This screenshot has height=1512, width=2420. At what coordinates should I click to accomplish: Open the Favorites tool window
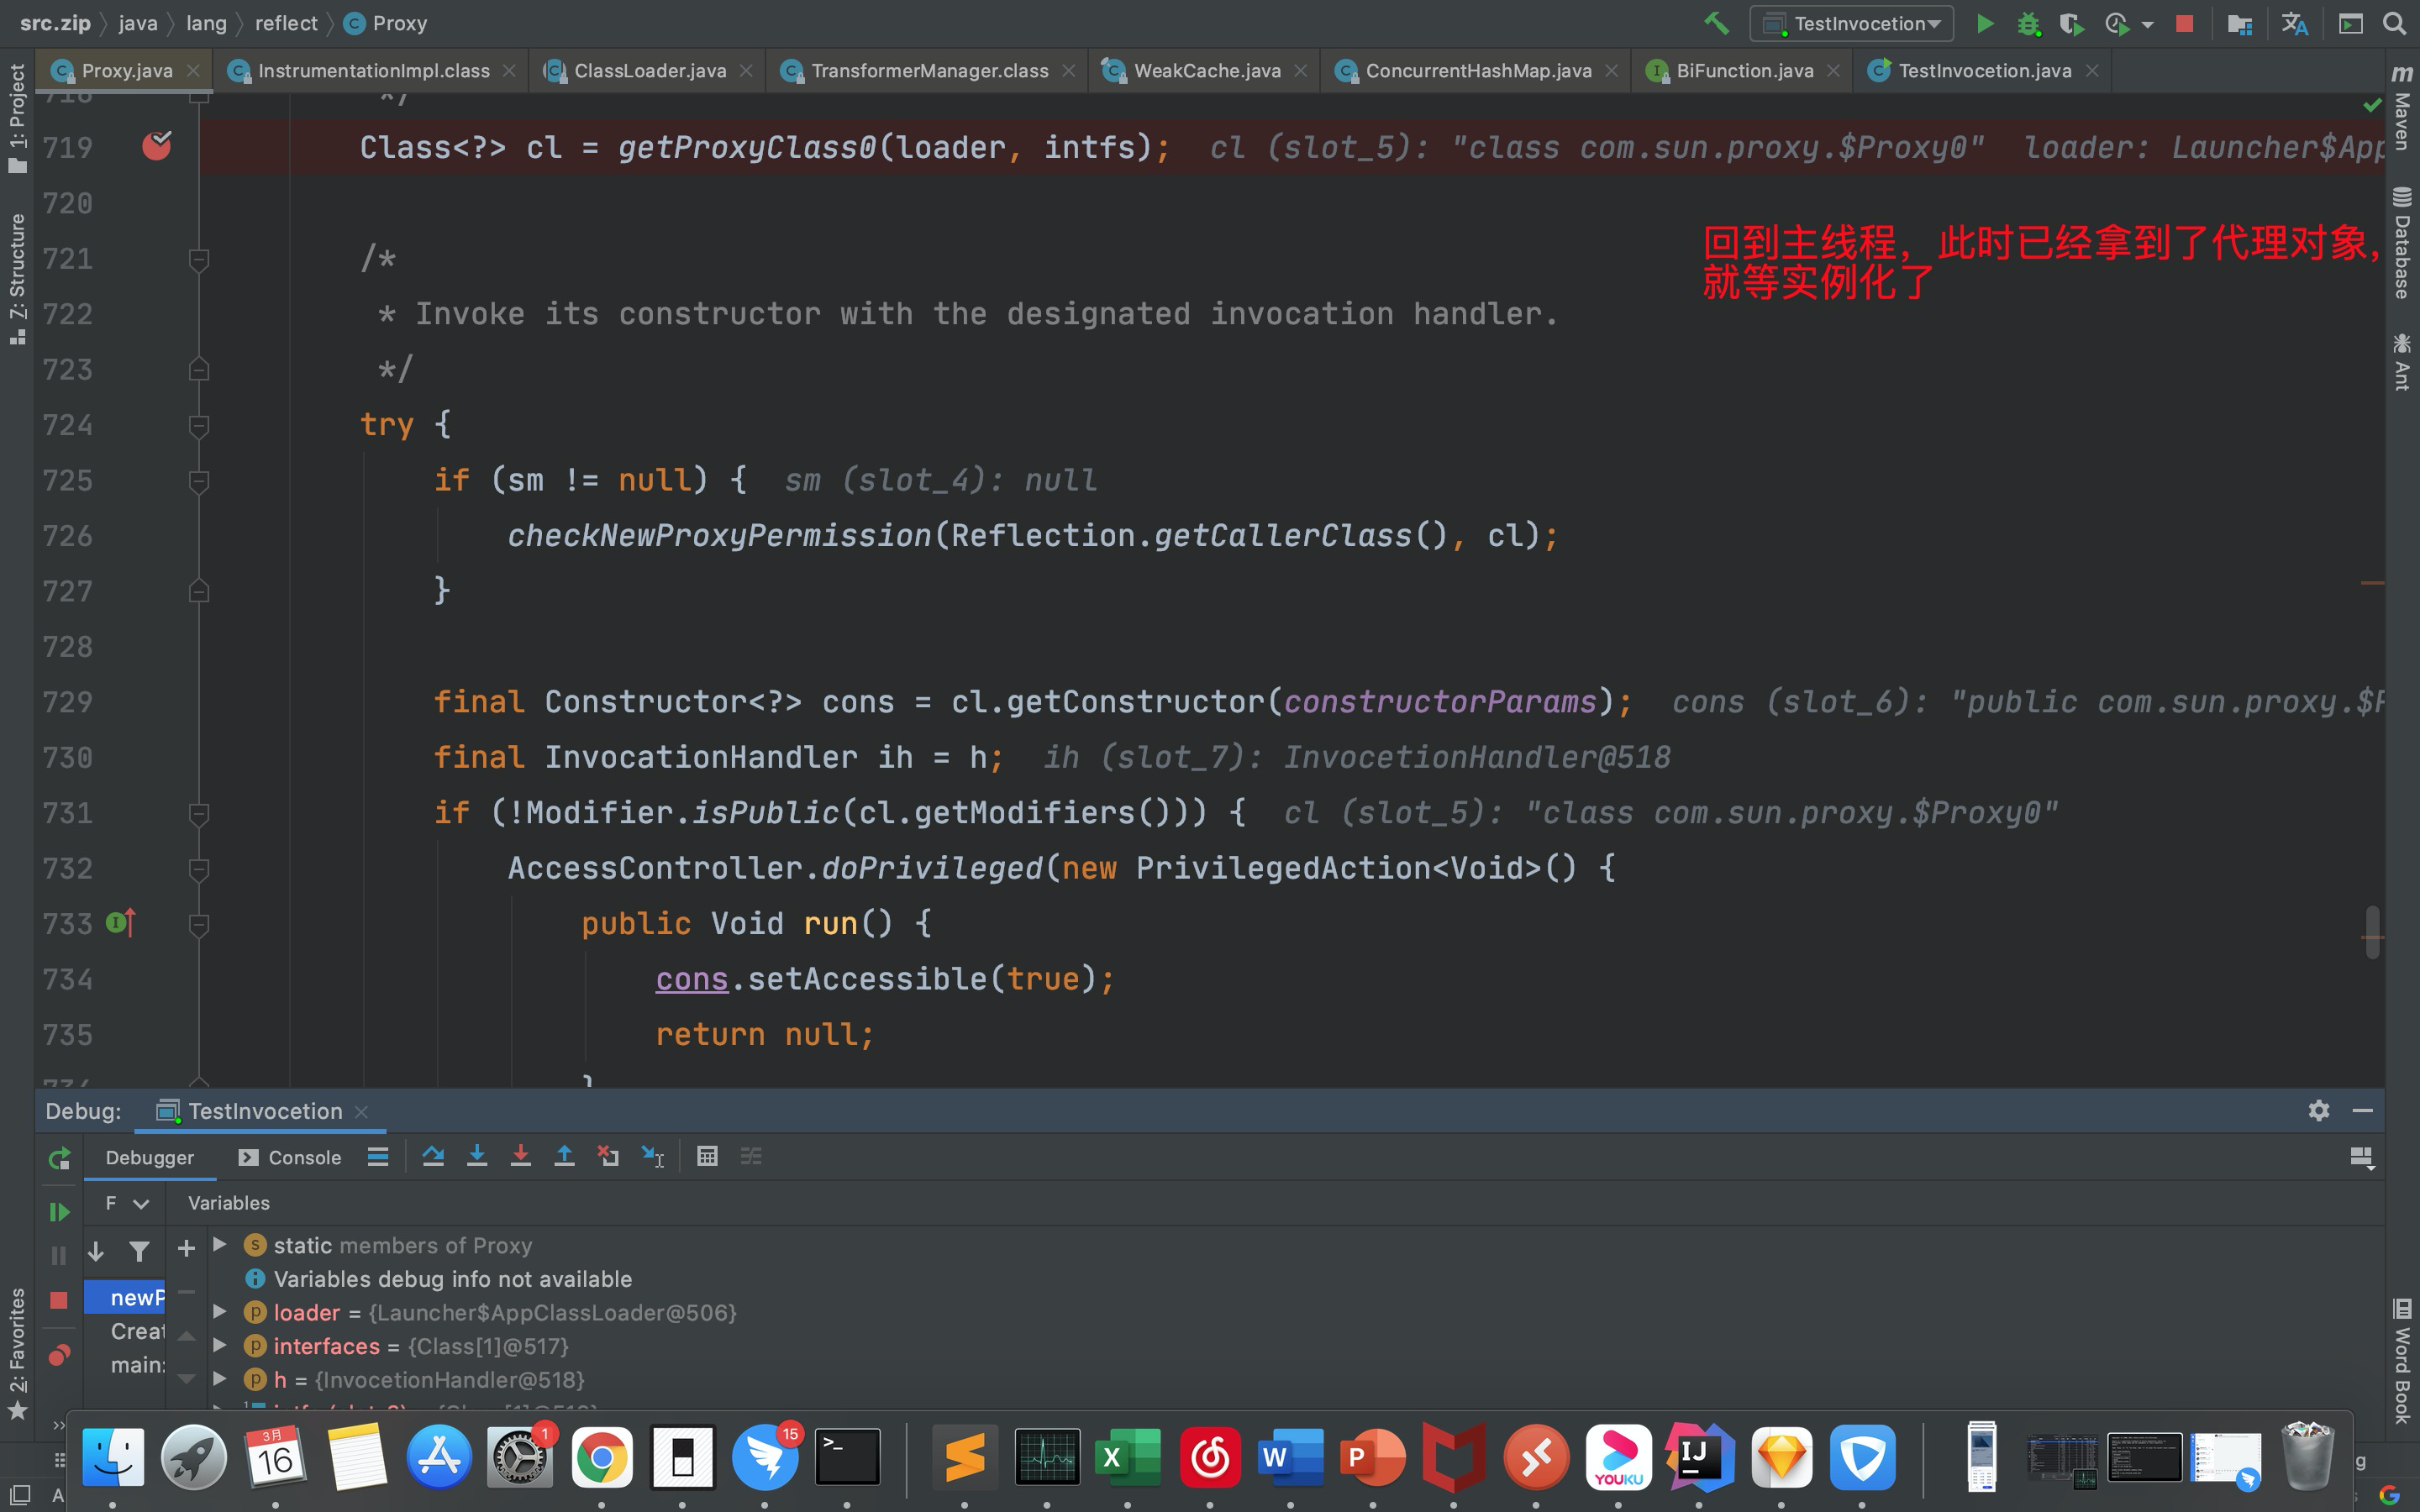click(x=17, y=1354)
